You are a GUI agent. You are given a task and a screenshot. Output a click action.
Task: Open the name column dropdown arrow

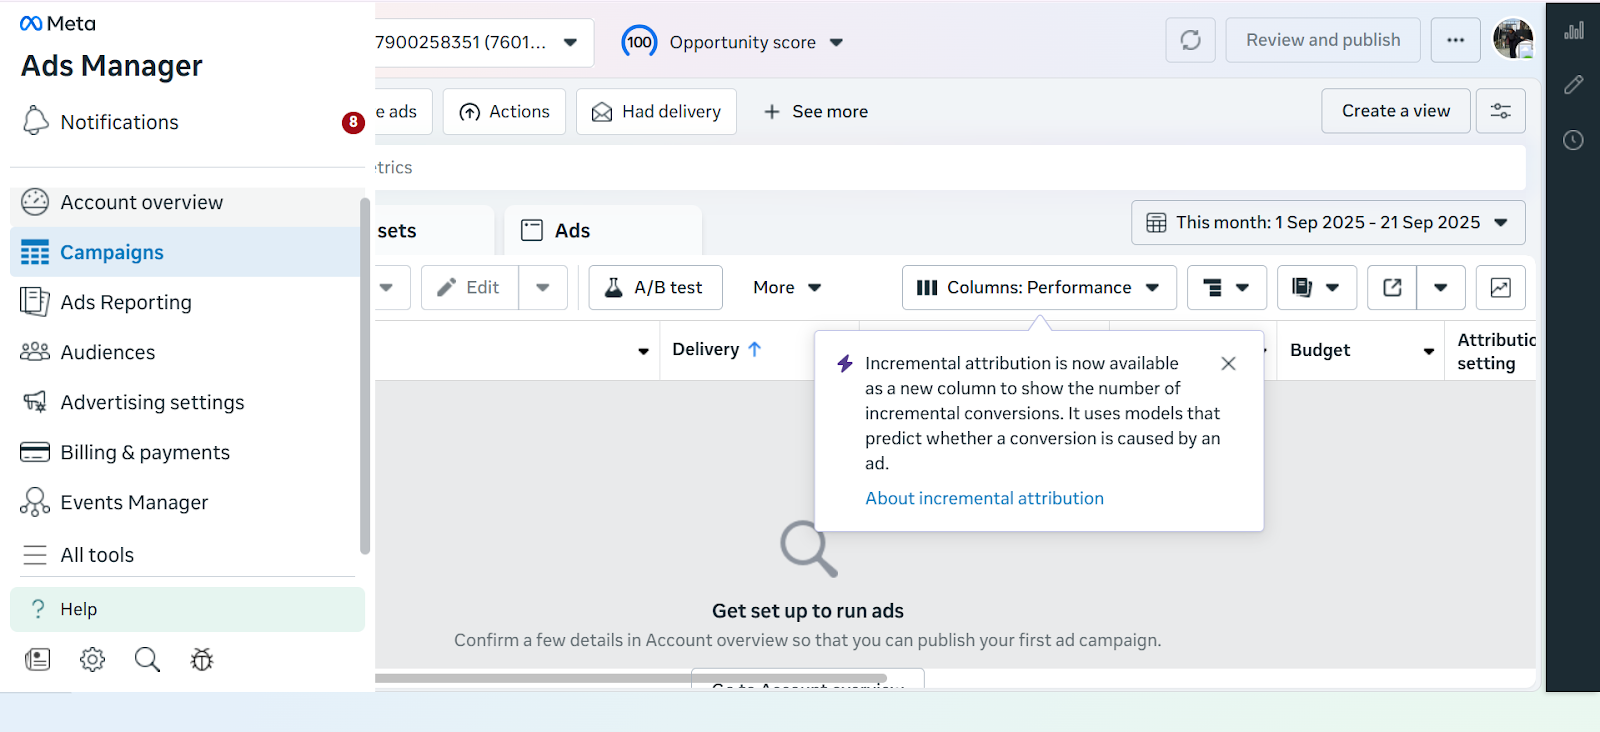pyautogui.click(x=643, y=351)
